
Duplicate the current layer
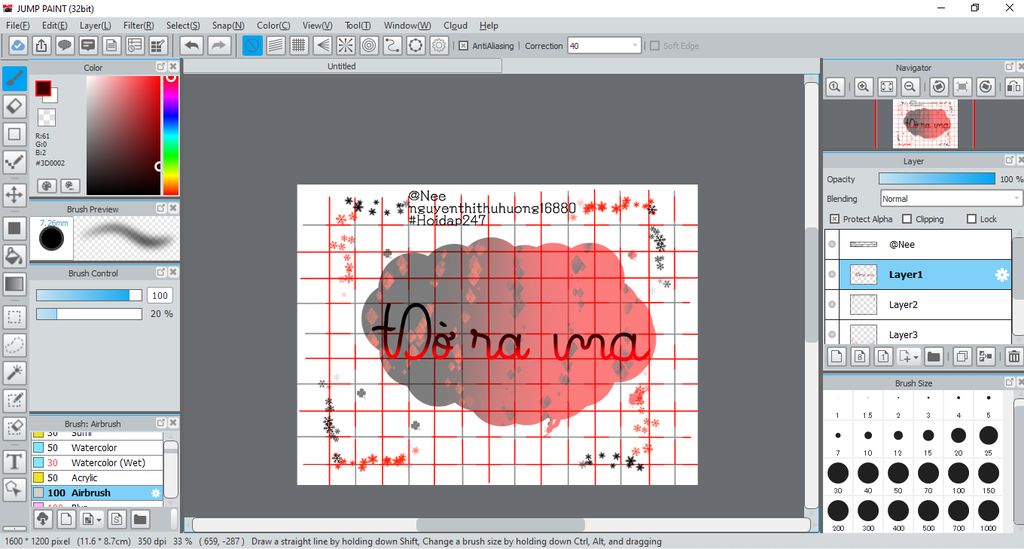962,356
